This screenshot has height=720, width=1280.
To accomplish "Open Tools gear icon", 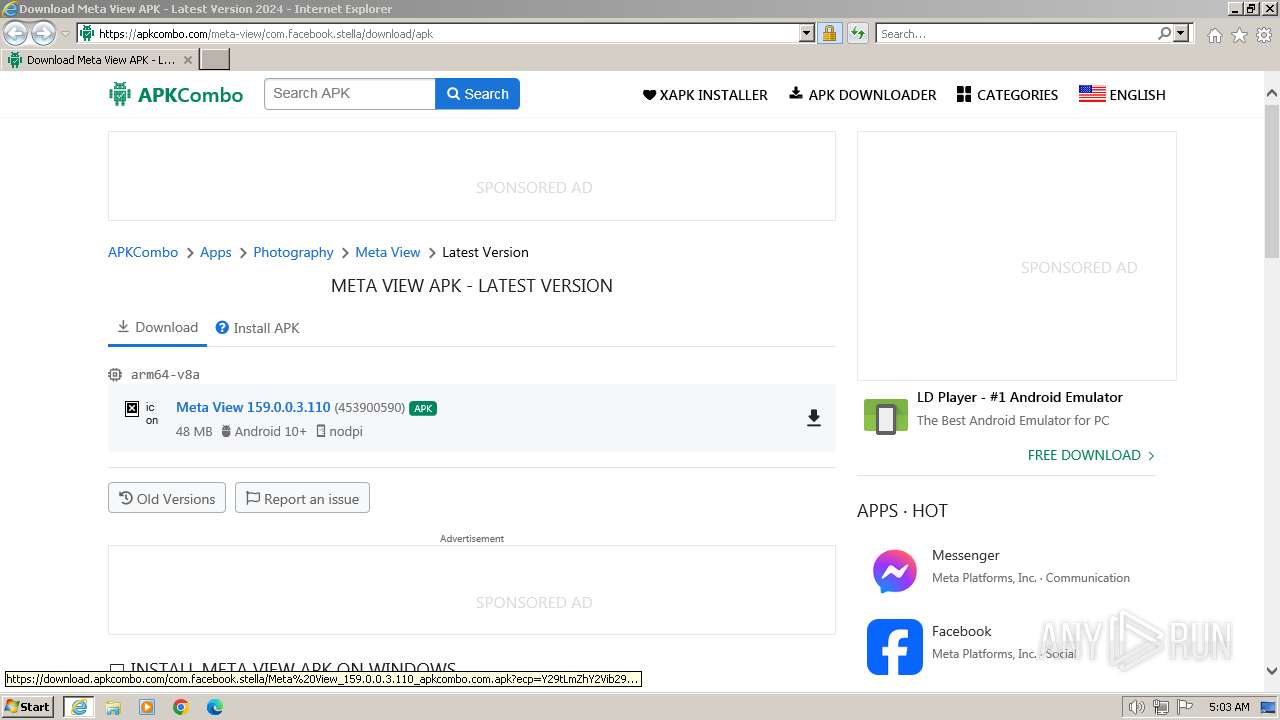I will click(x=1264, y=35).
